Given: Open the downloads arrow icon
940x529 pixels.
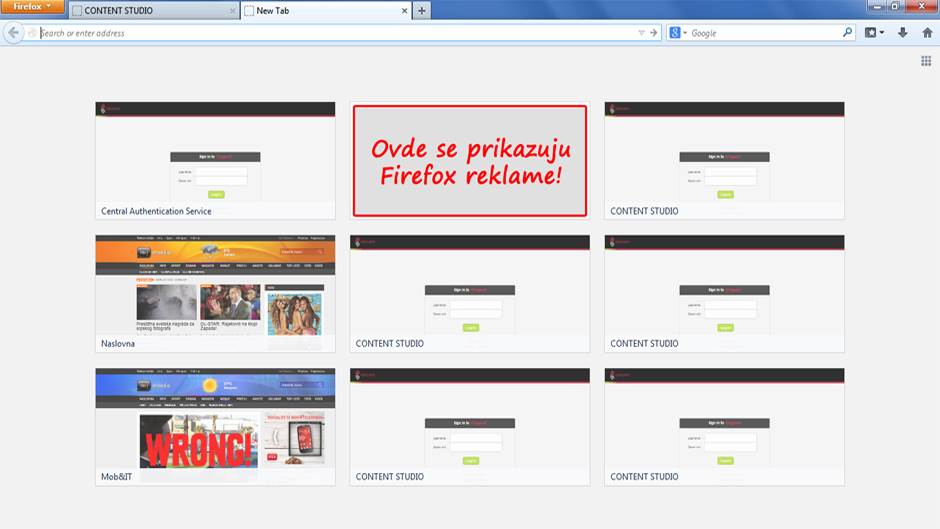Looking at the screenshot, I should [902, 33].
